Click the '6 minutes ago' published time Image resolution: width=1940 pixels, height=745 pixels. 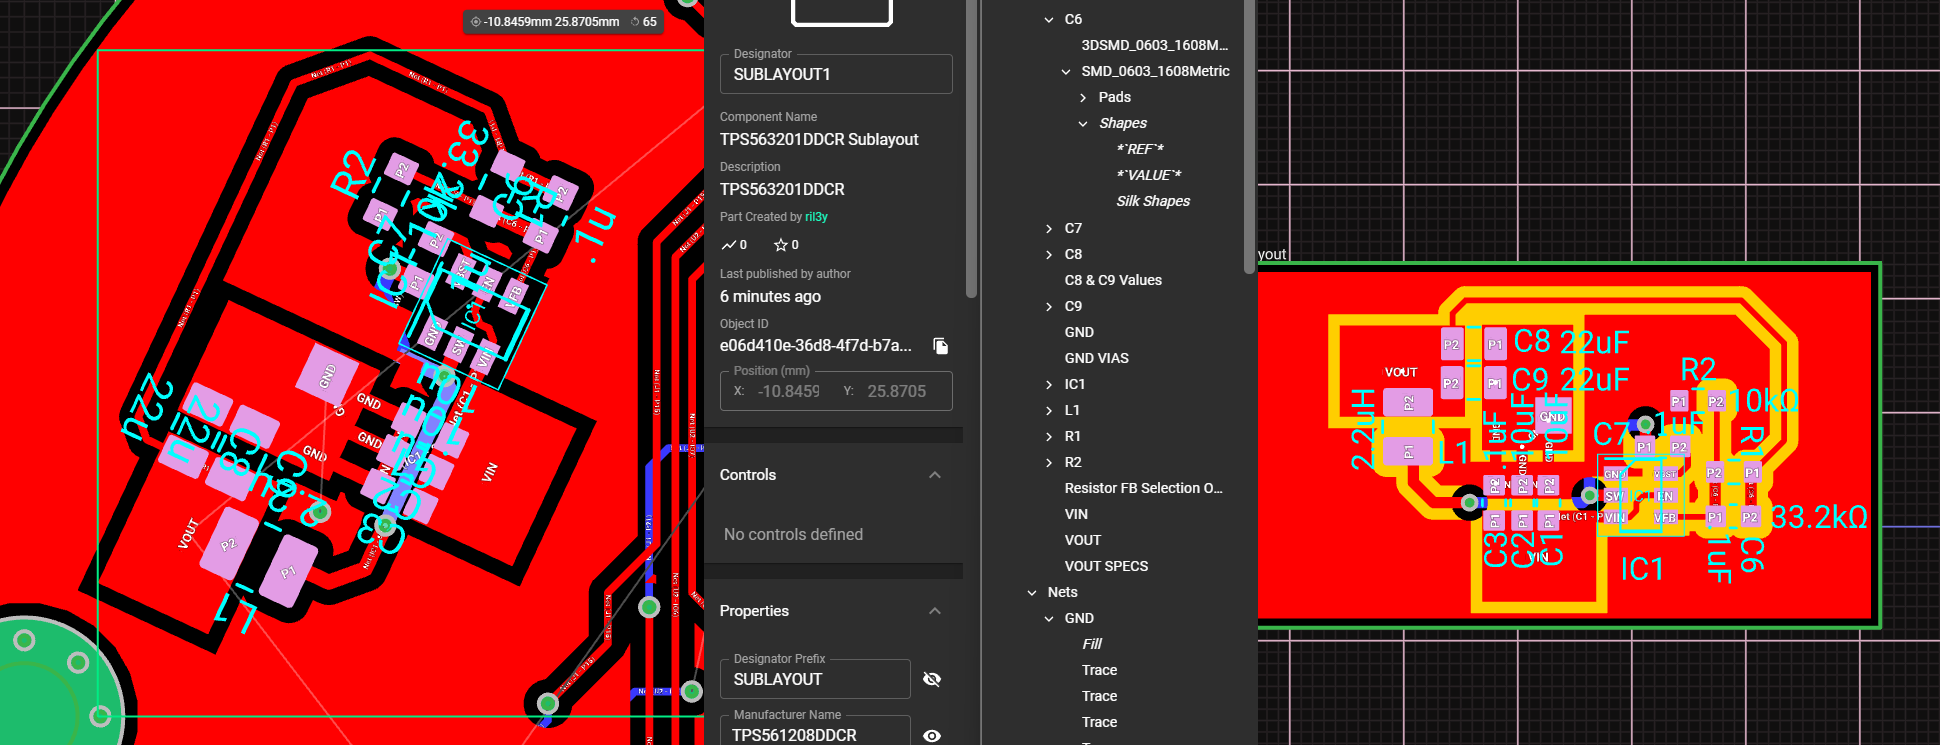[770, 296]
